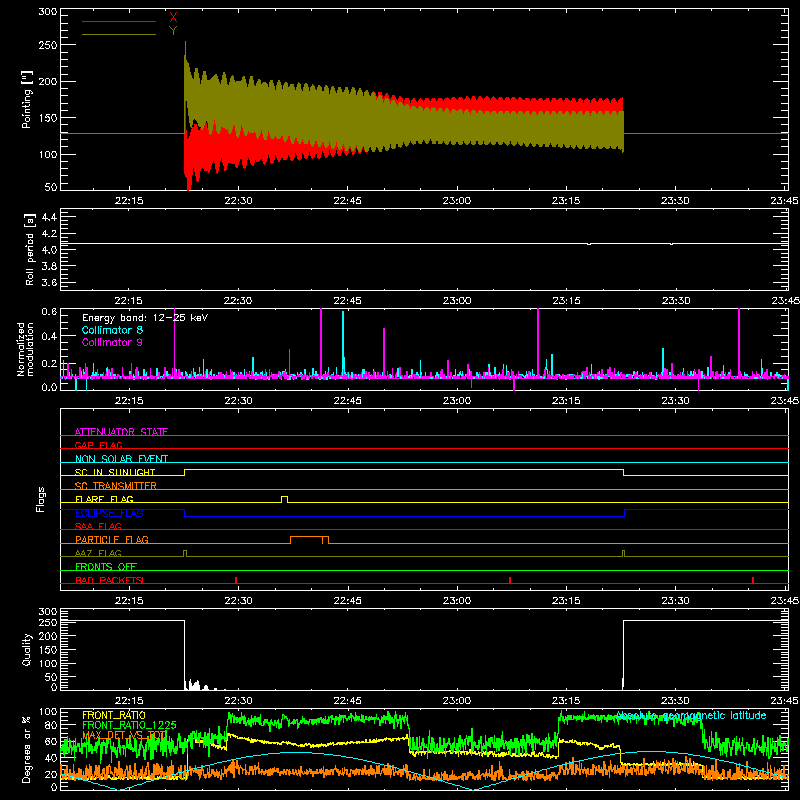Viewport: 800px width, 800px height.
Task: Click the SC_IN_SUNLIGHT flag label
Action: (x=115, y=472)
